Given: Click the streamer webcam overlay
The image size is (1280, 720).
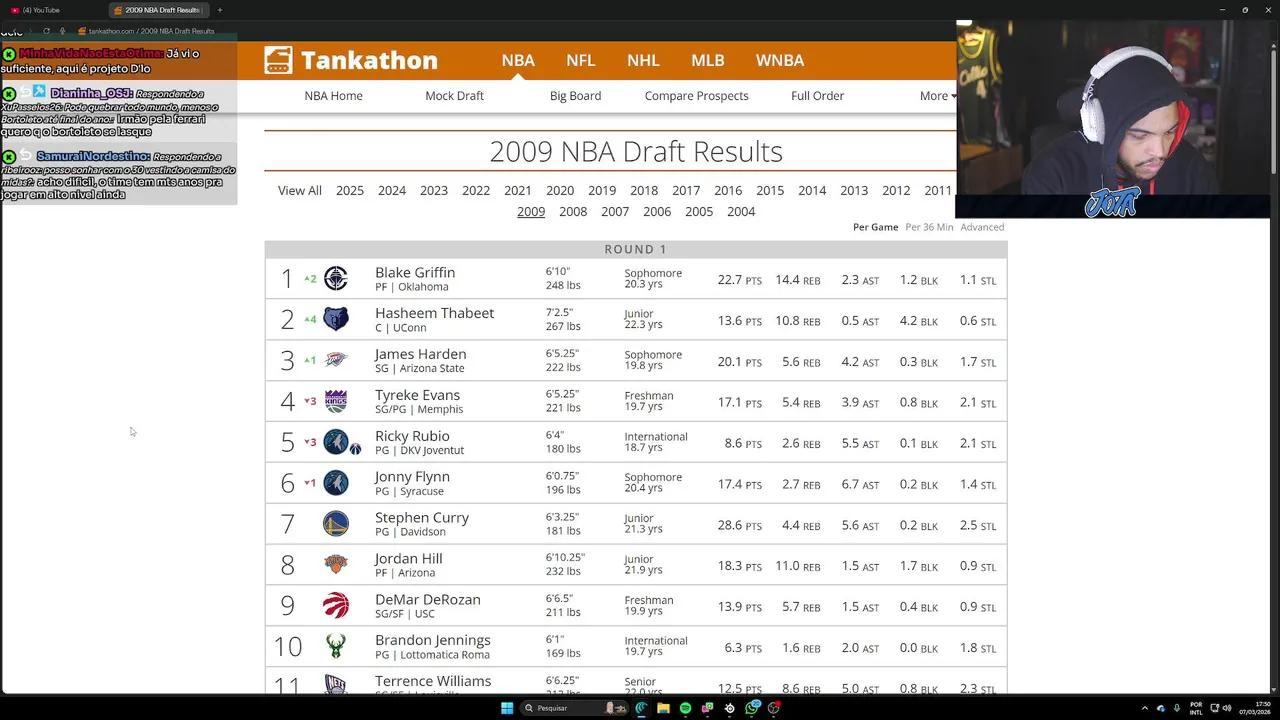Looking at the screenshot, I should coord(1113,118).
